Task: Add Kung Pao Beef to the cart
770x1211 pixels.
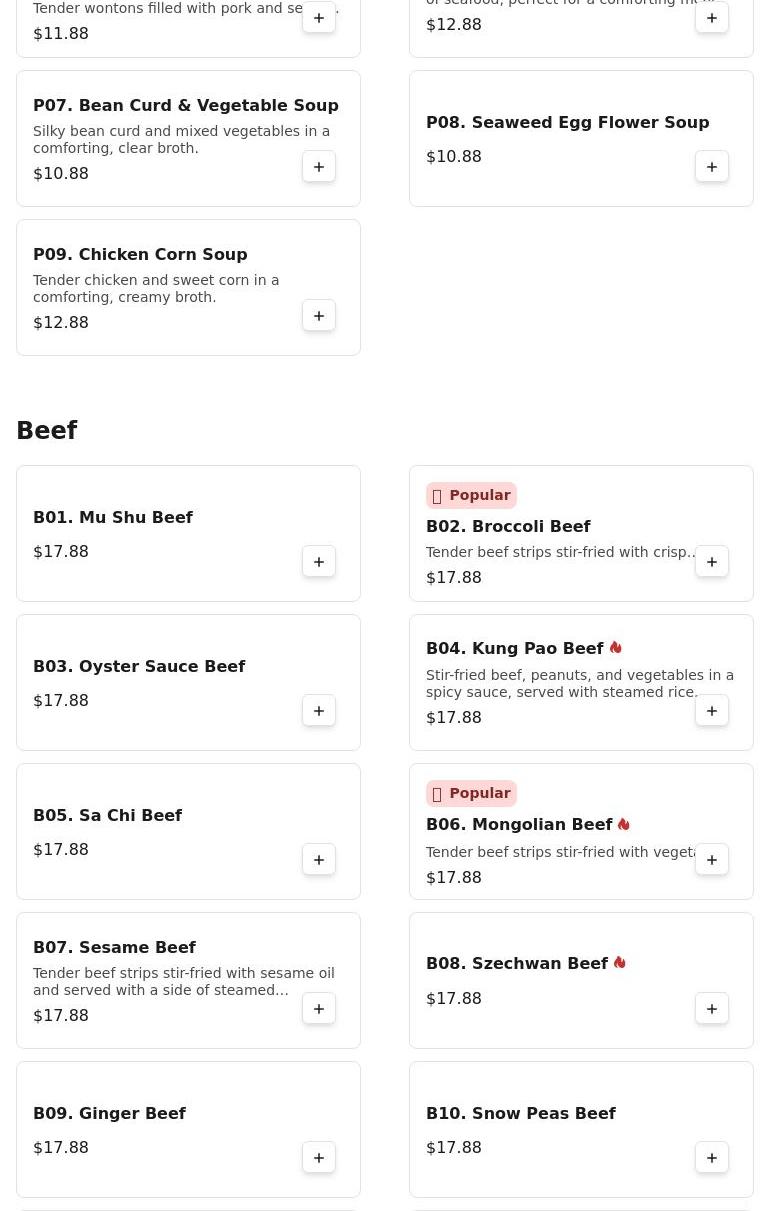Action: point(712,711)
